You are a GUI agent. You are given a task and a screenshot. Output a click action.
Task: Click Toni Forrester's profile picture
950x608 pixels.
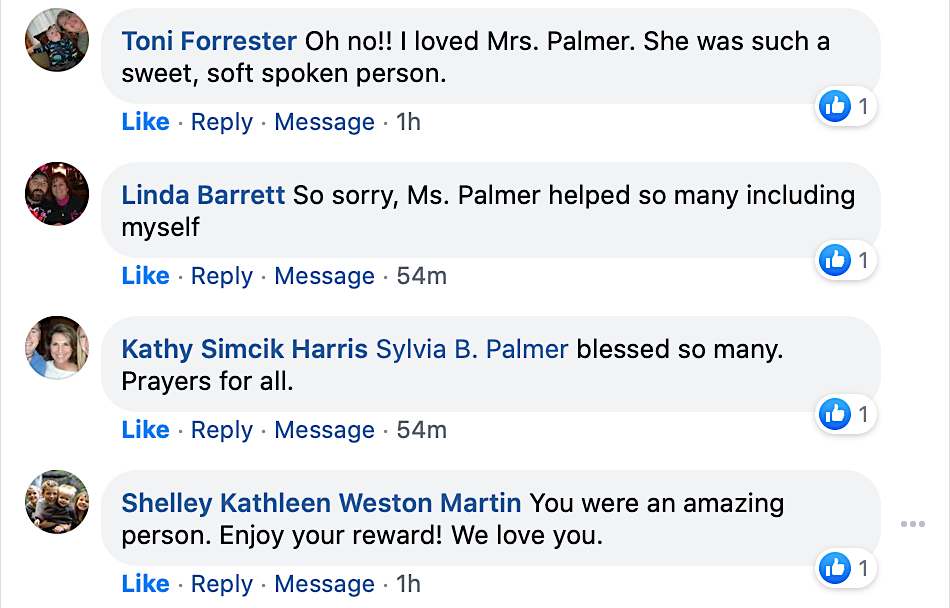pos(57,40)
